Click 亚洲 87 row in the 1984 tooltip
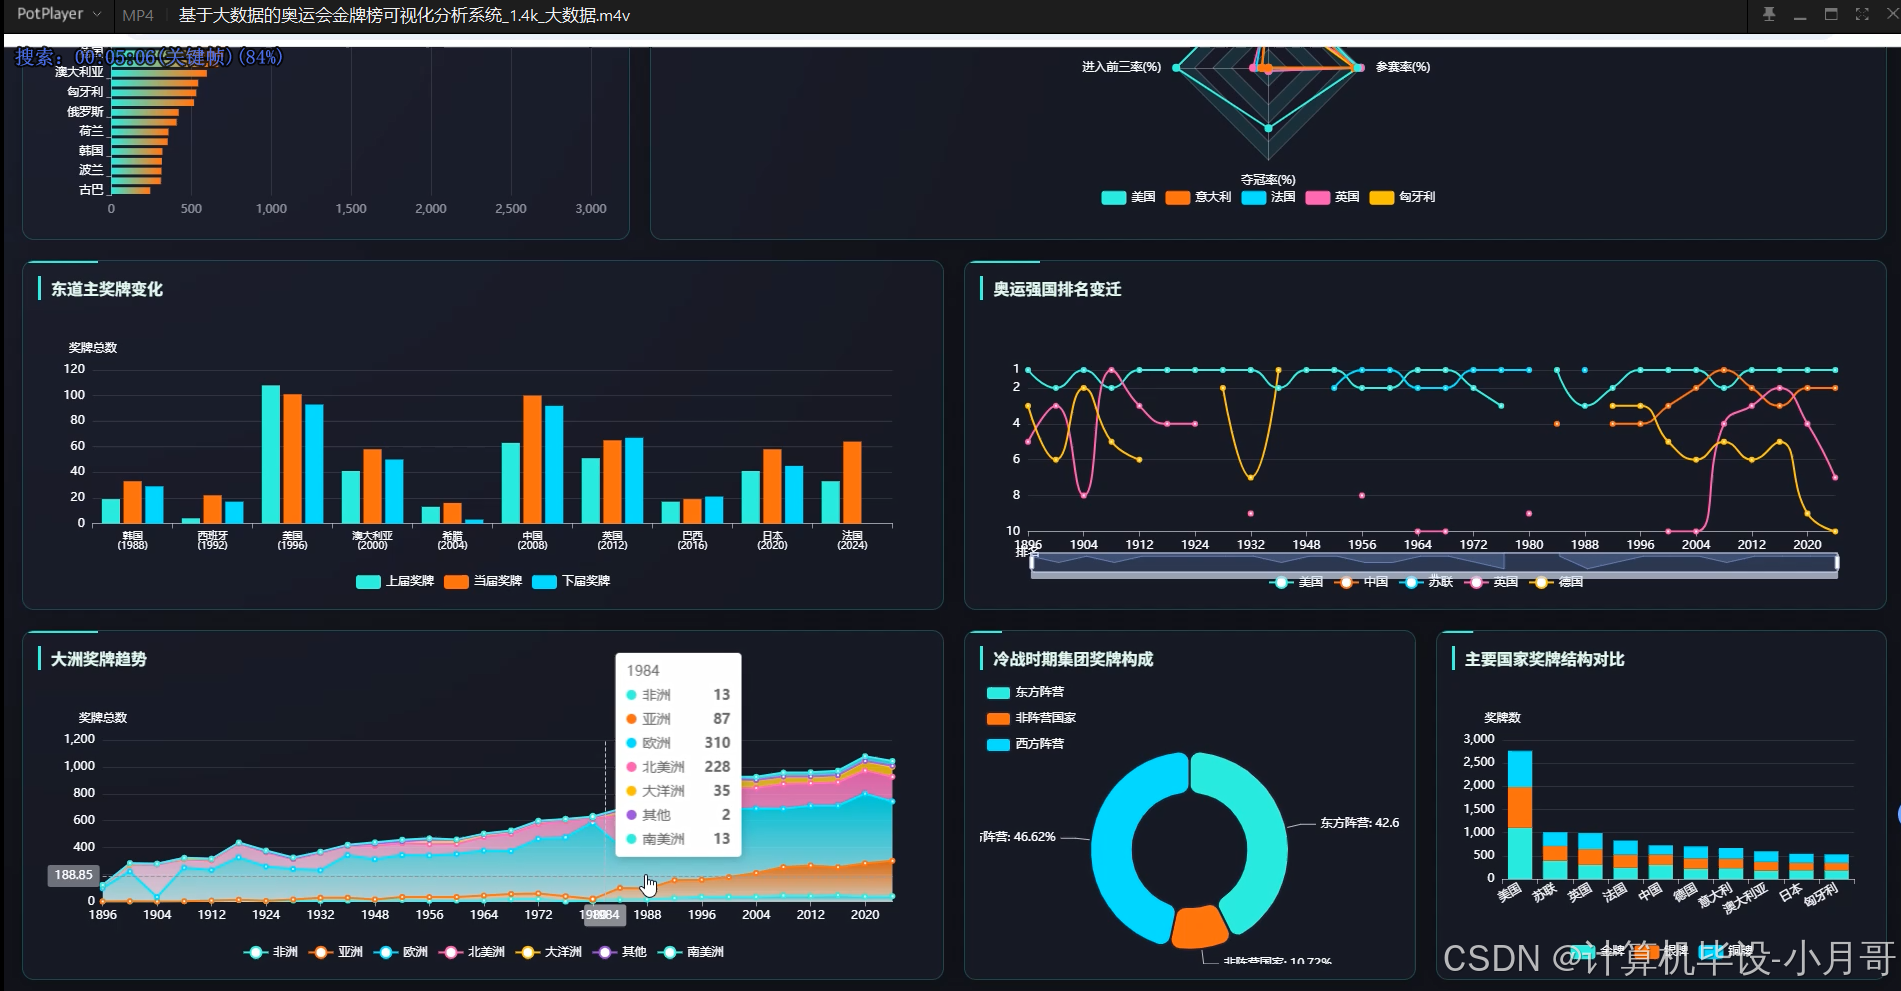 pos(678,719)
